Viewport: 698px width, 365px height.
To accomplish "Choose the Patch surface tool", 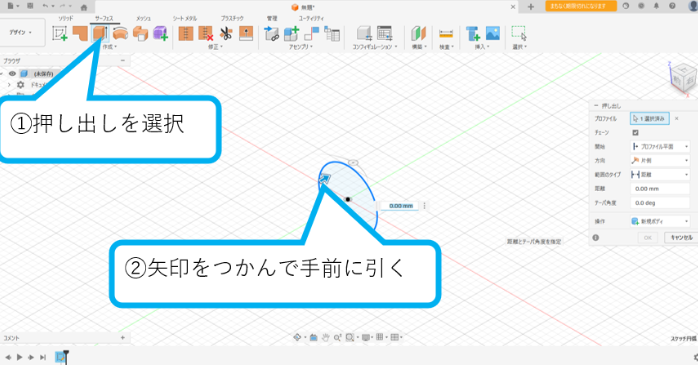I will point(81,33).
